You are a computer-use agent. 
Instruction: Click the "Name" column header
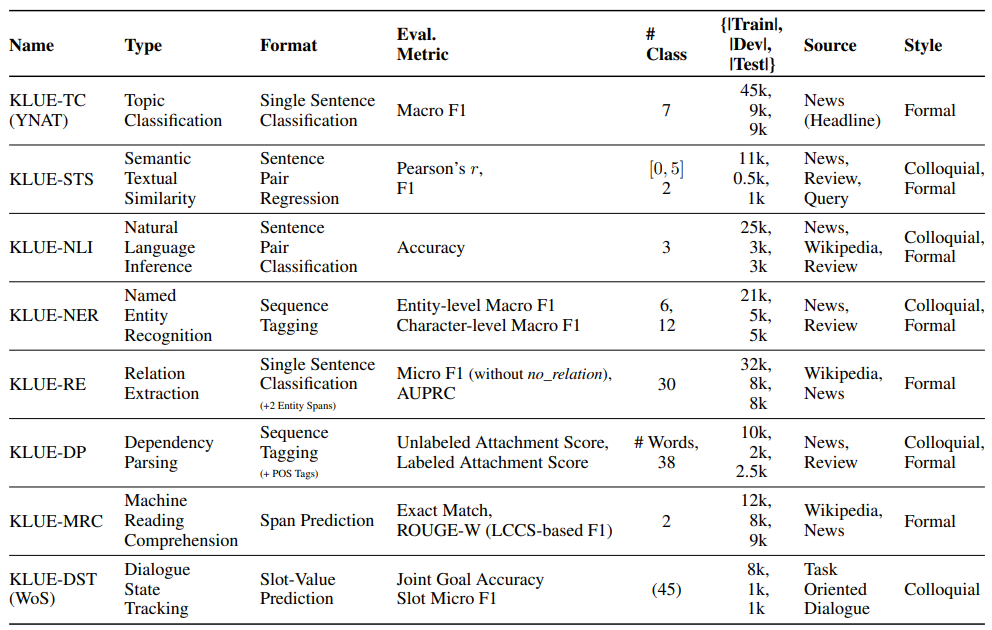tap(32, 45)
